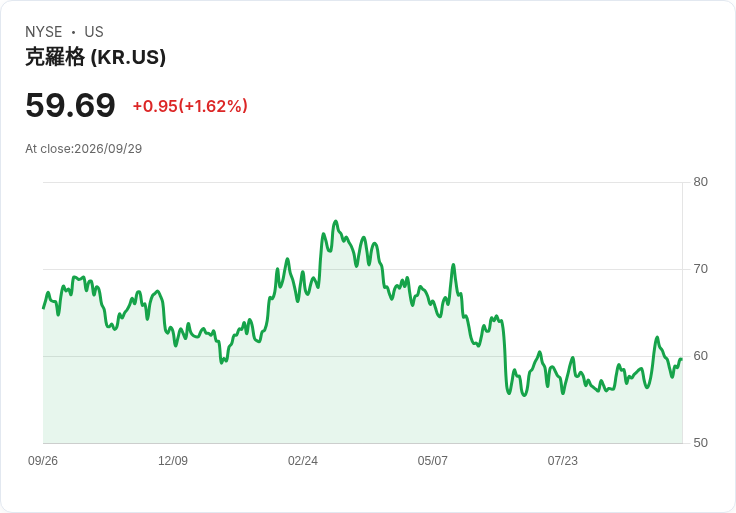Click the highest peak of the price line

(x=335, y=222)
